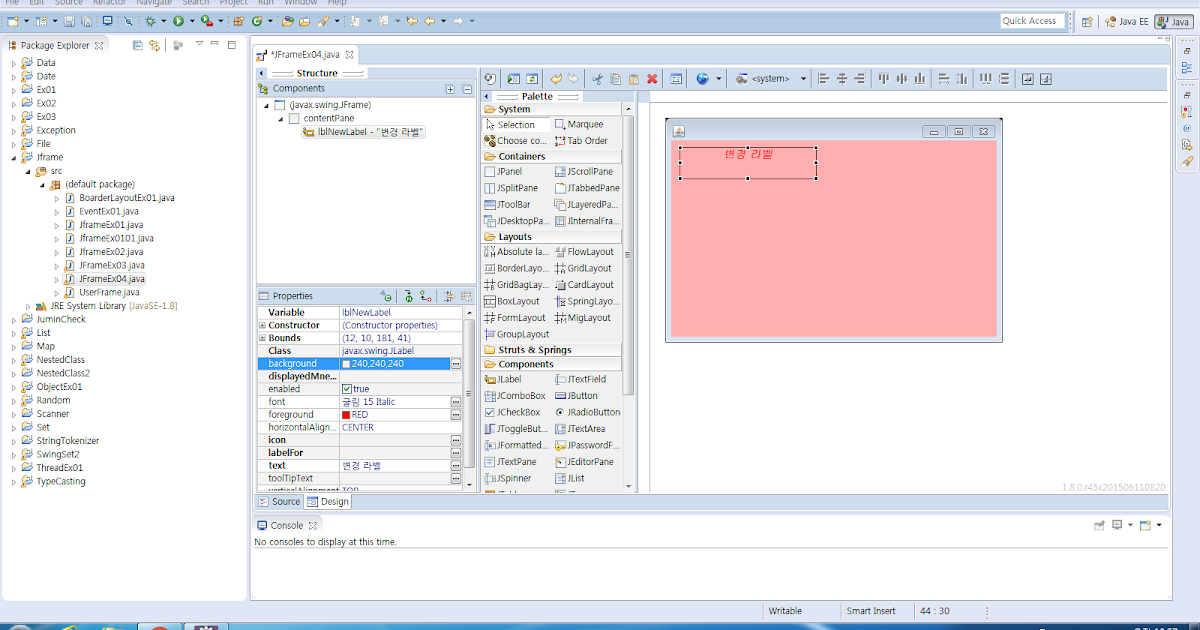Open the Window menu
Viewport: 1200px width, 630px height.
(x=301, y=3)
